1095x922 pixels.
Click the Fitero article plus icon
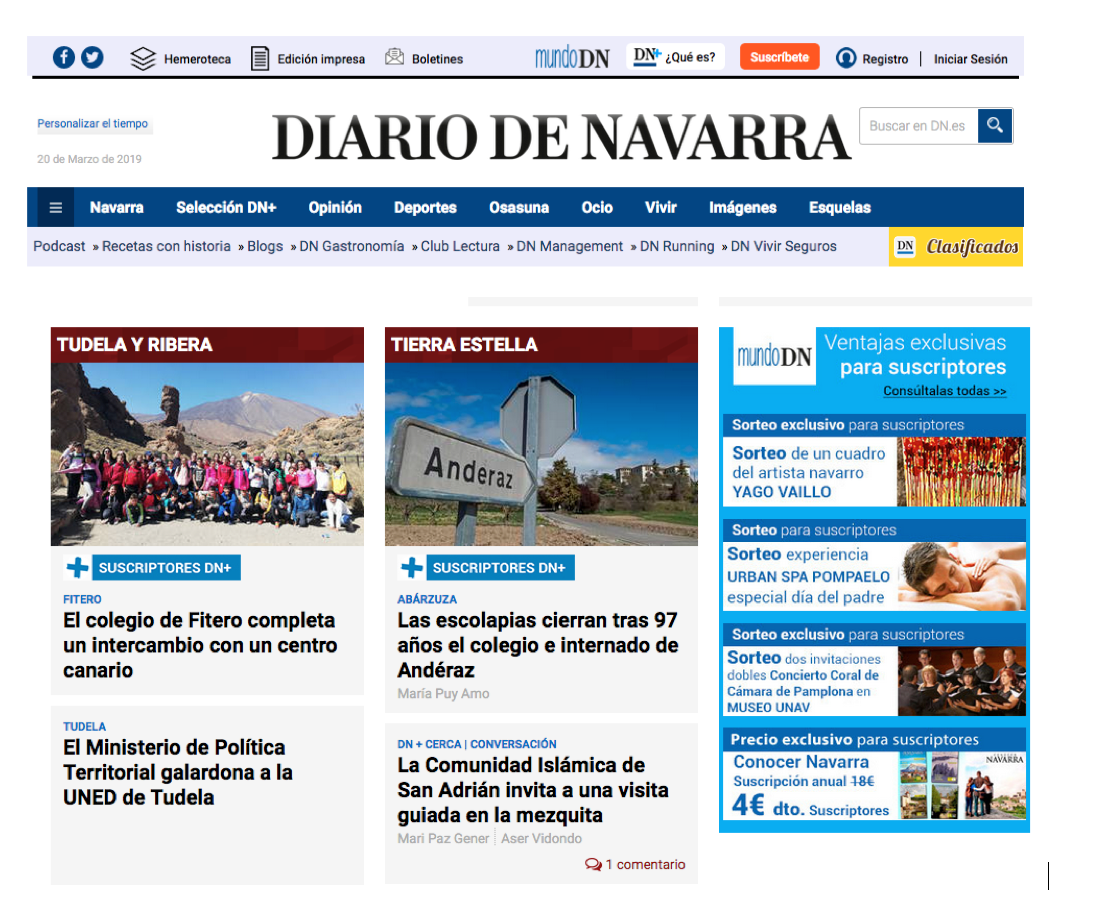pos(78,568)
